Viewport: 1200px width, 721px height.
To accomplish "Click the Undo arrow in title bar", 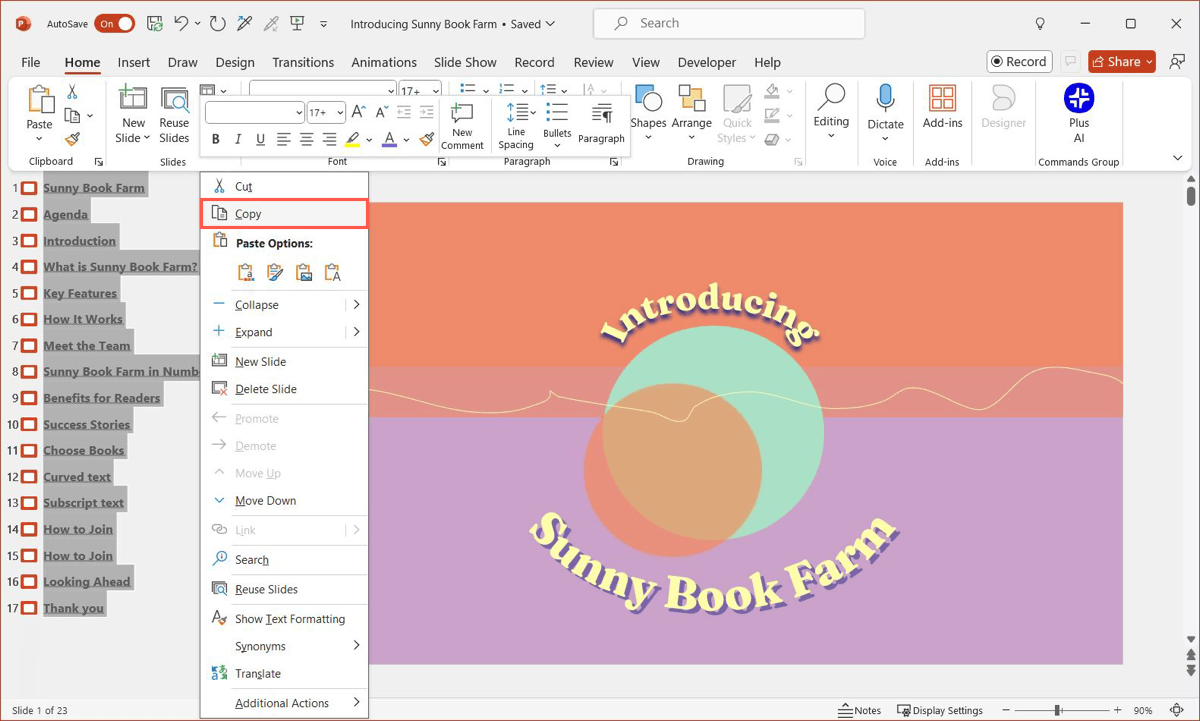I will (181, 23).
